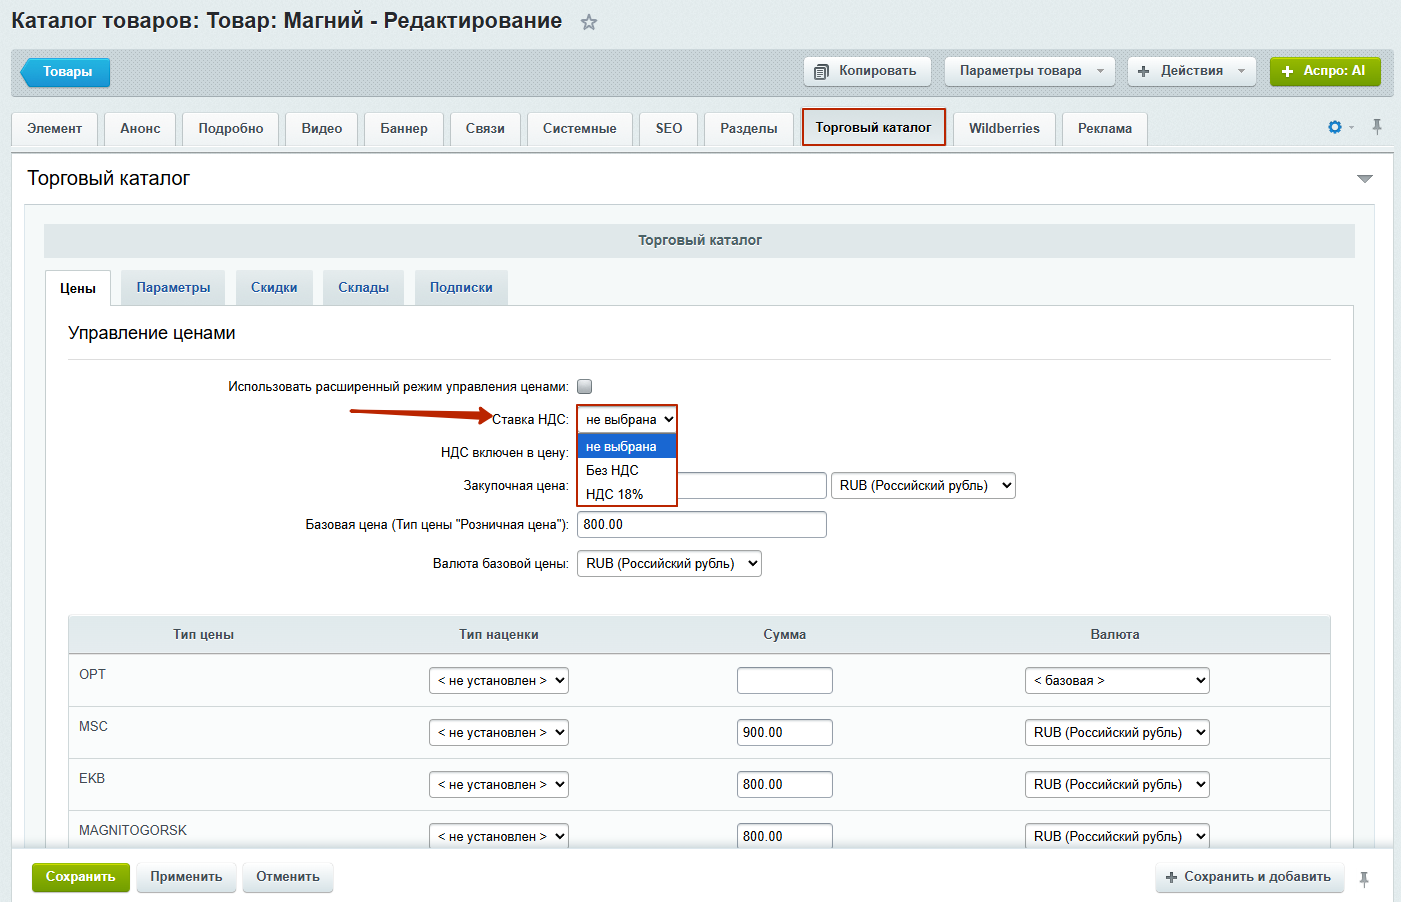Viewport: 1401px width, 902px height.
Task: Switch to the Склады tab
Action: tap(363, 288)
